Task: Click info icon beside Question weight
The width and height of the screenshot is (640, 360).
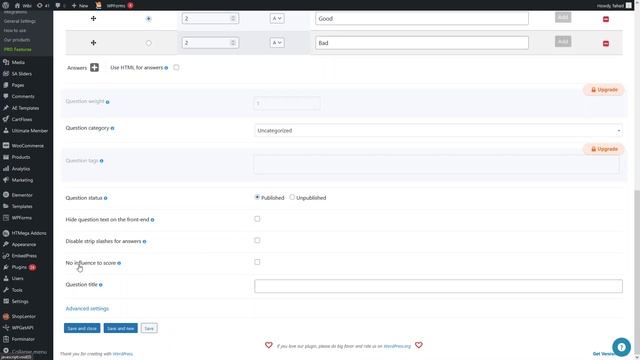Action: [x=108, y=102]
